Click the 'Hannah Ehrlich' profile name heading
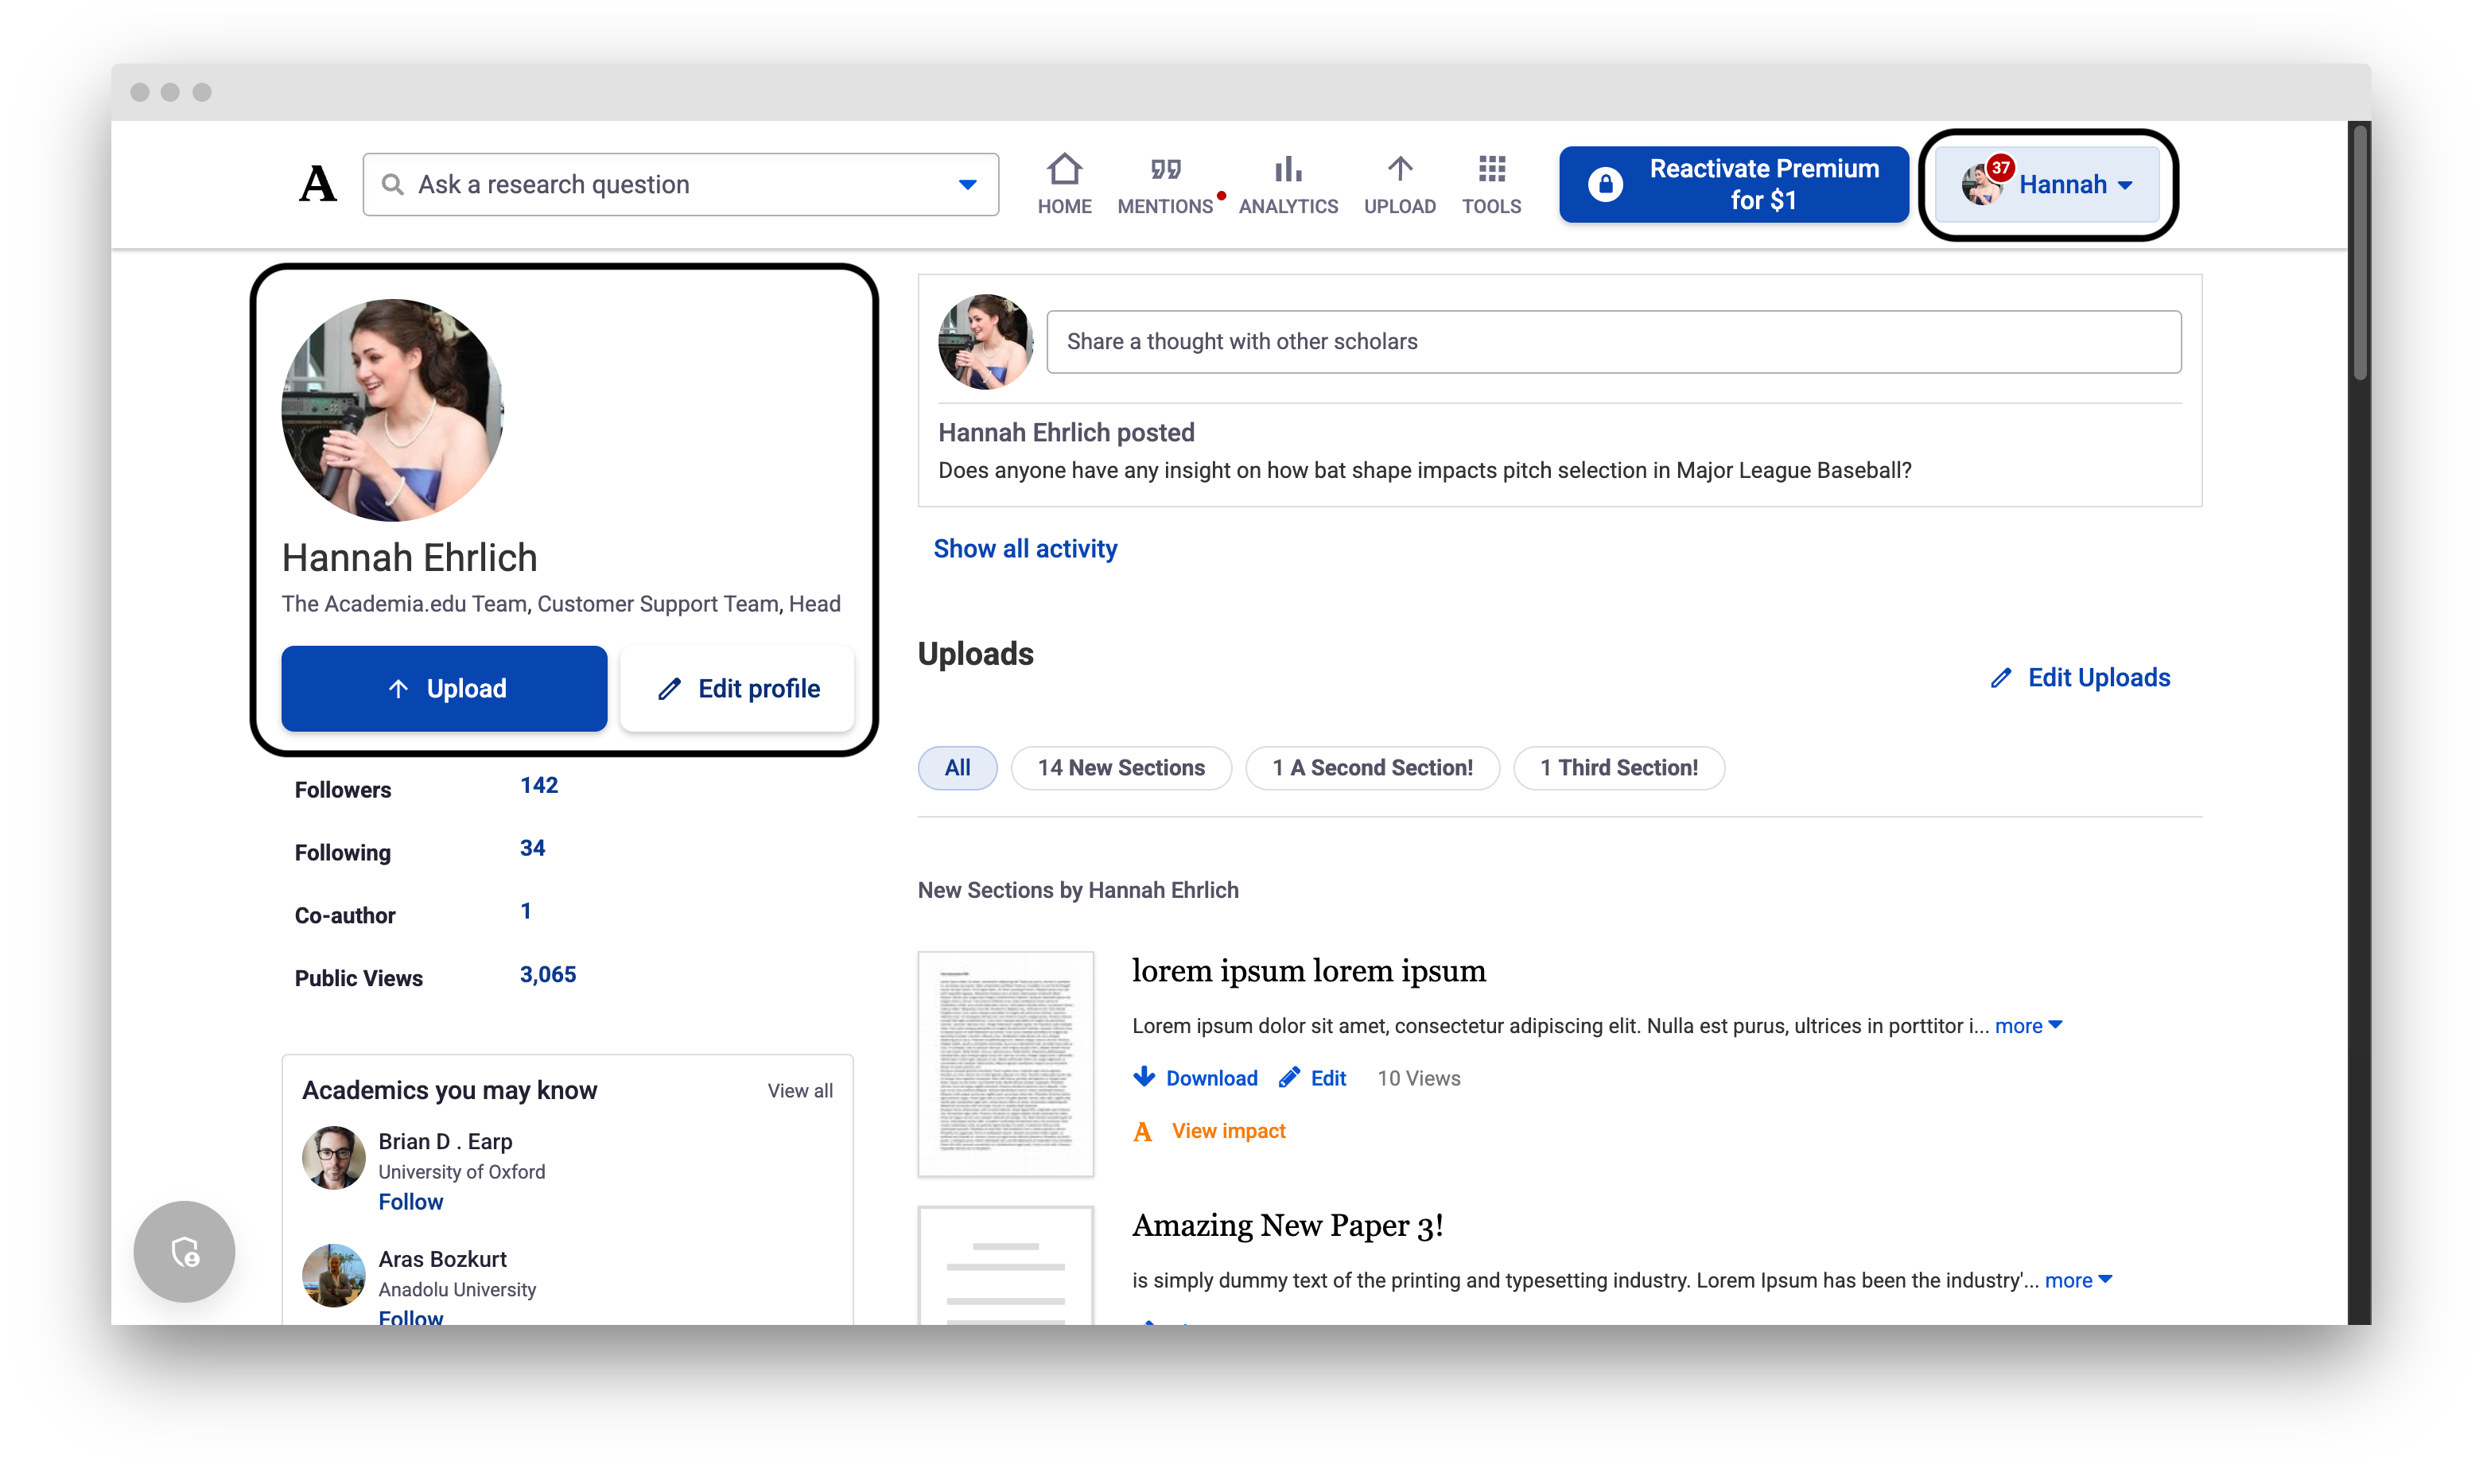This screenshot has height=1484, width=2483. (409, 558)
